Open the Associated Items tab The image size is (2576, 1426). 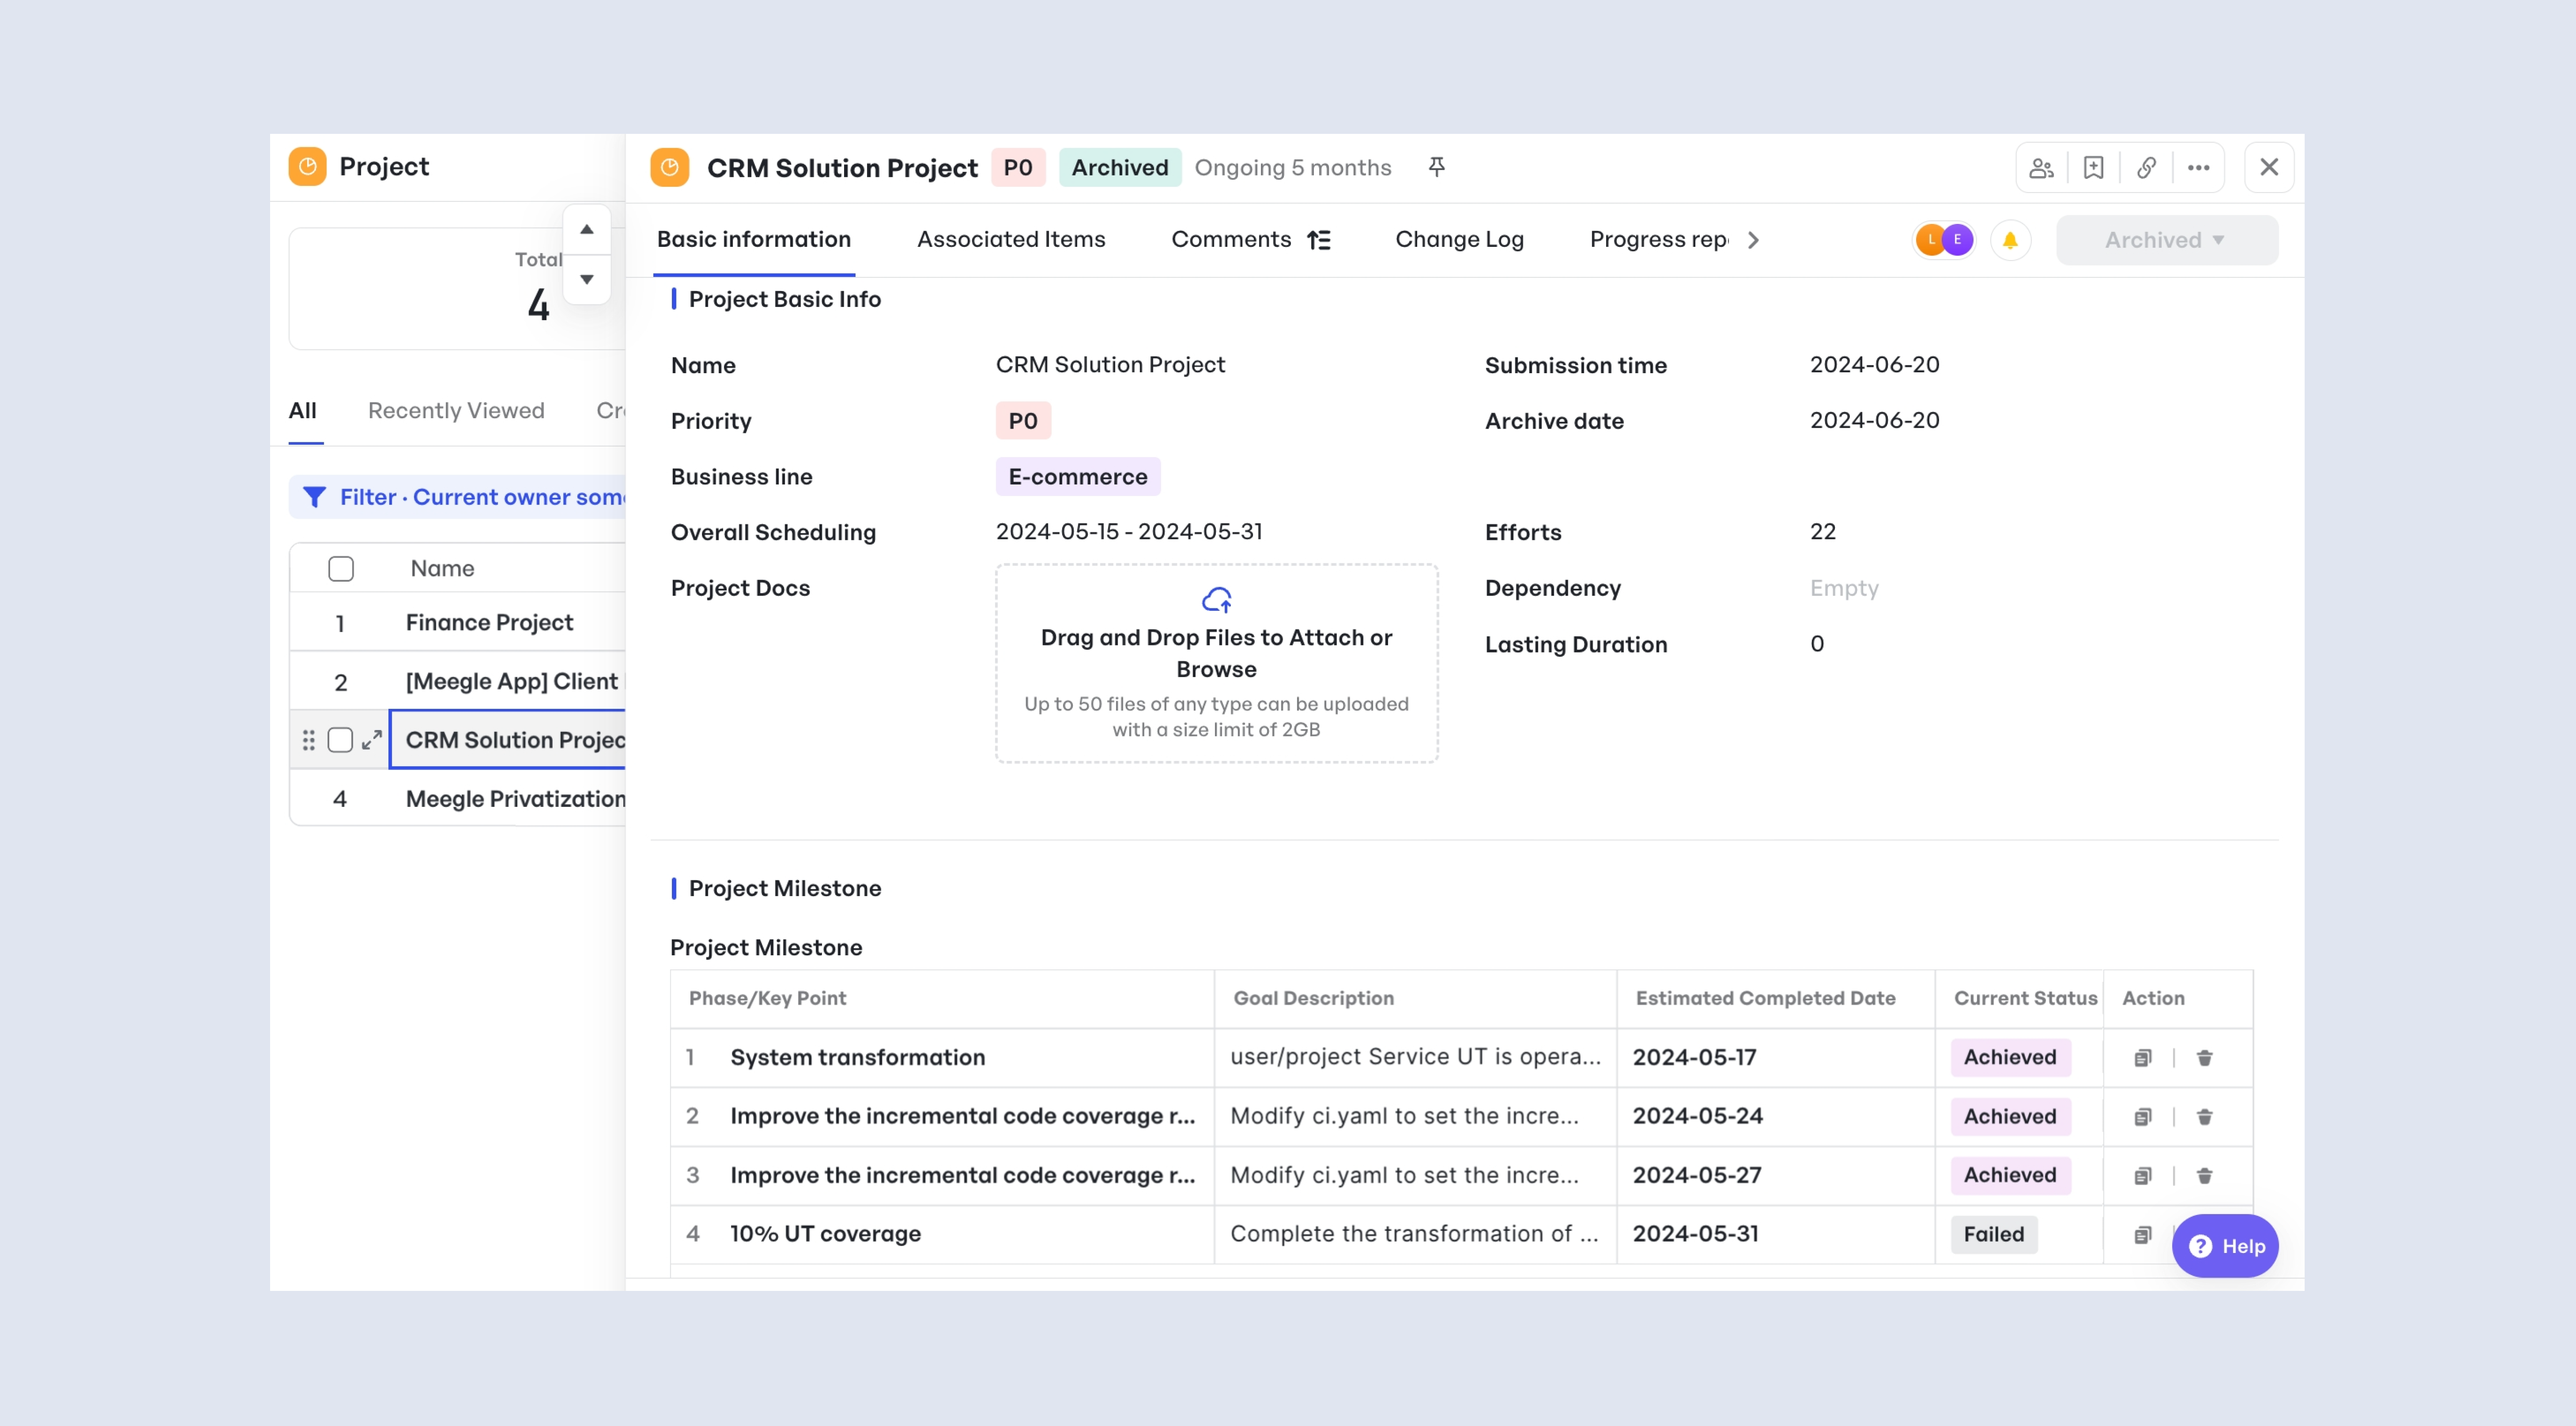pyautogui.click(x=1011, y=240)
